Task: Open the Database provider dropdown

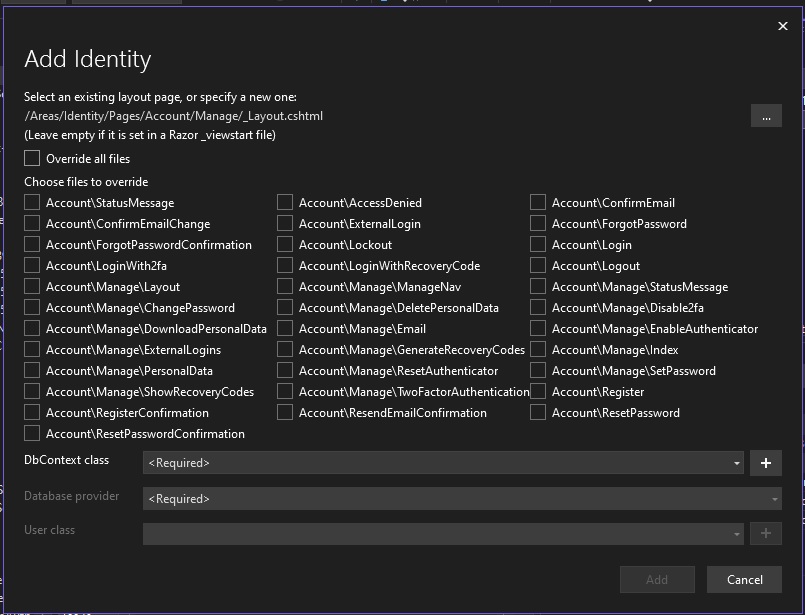Action: 462,498
